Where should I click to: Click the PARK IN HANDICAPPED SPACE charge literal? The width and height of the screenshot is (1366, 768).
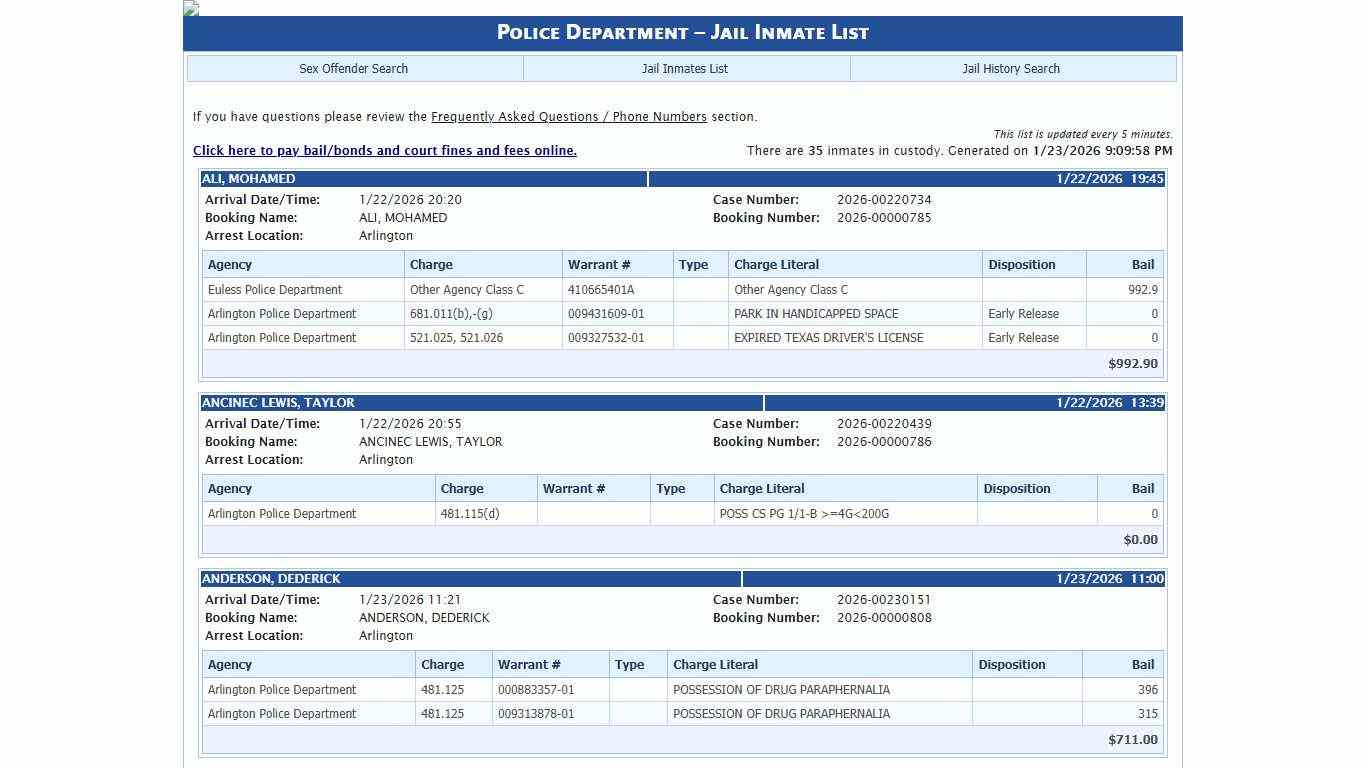(816, 314)
